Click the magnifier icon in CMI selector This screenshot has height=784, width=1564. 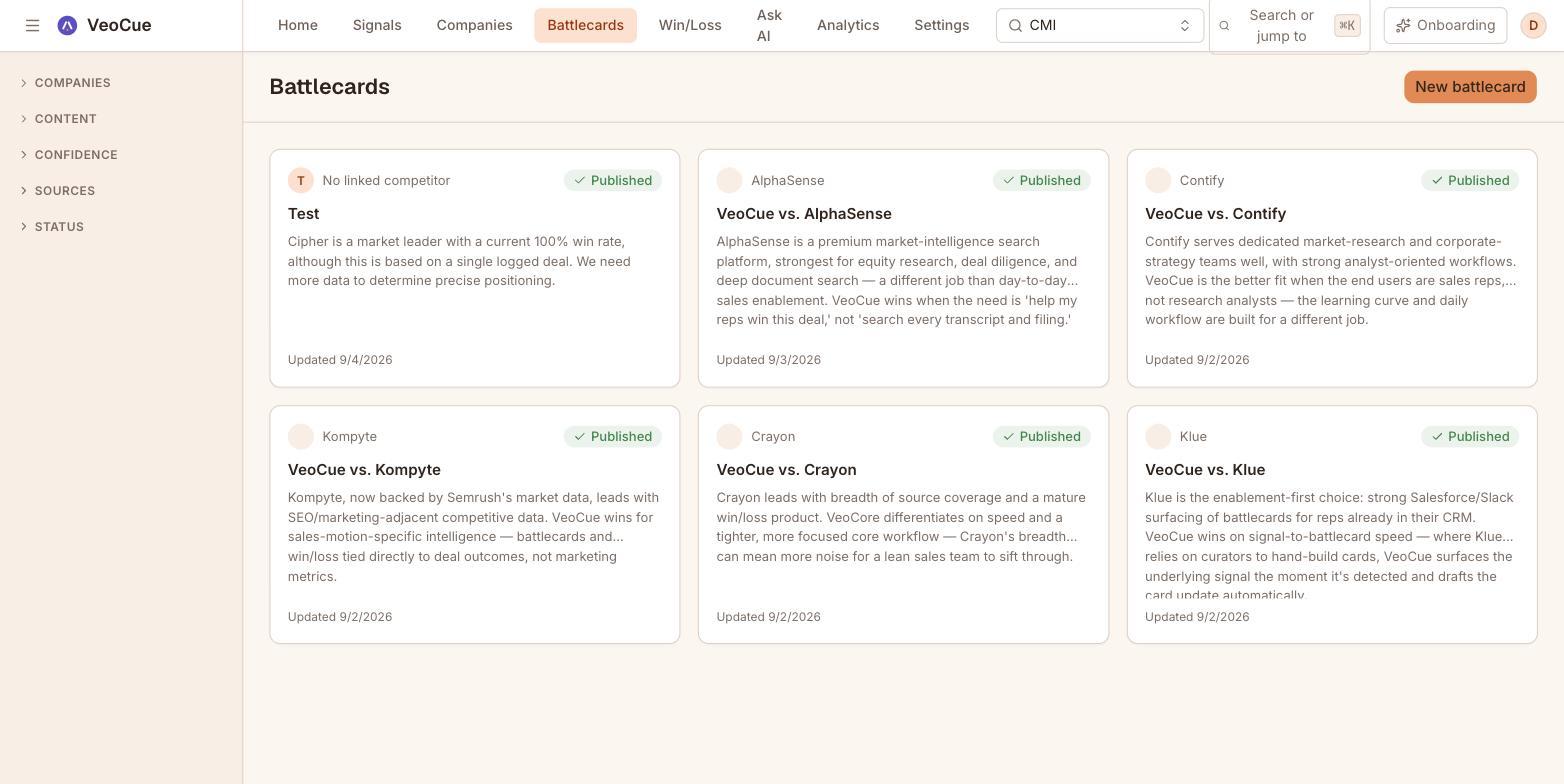(1015, 25)
